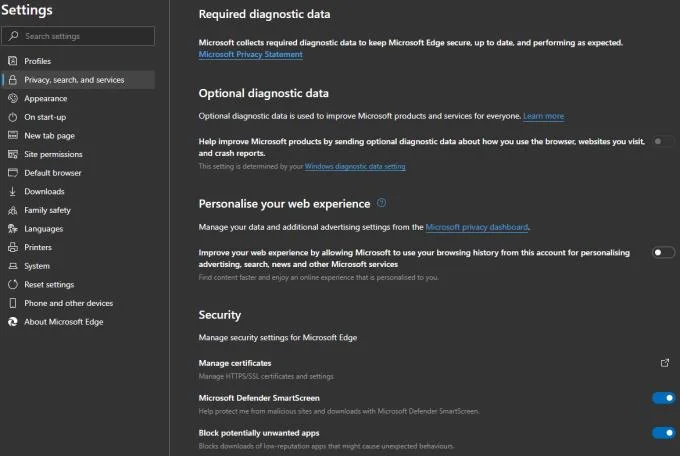Open About Microsoft Edge page
The width and height of the screenshot is (680, 456).
click(78, 322)
